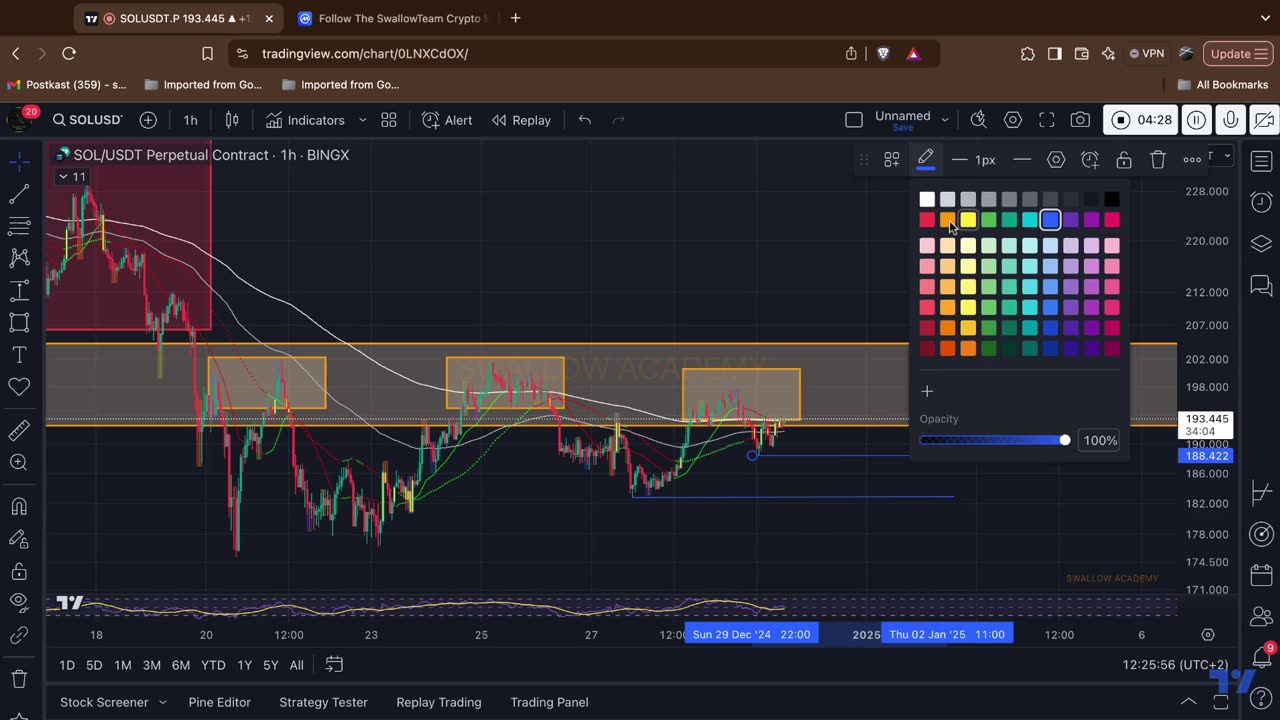This screenshot has width=1280, height=720.
Task: Hide all drawings with eye icon
Action: (x=19, y=603)
